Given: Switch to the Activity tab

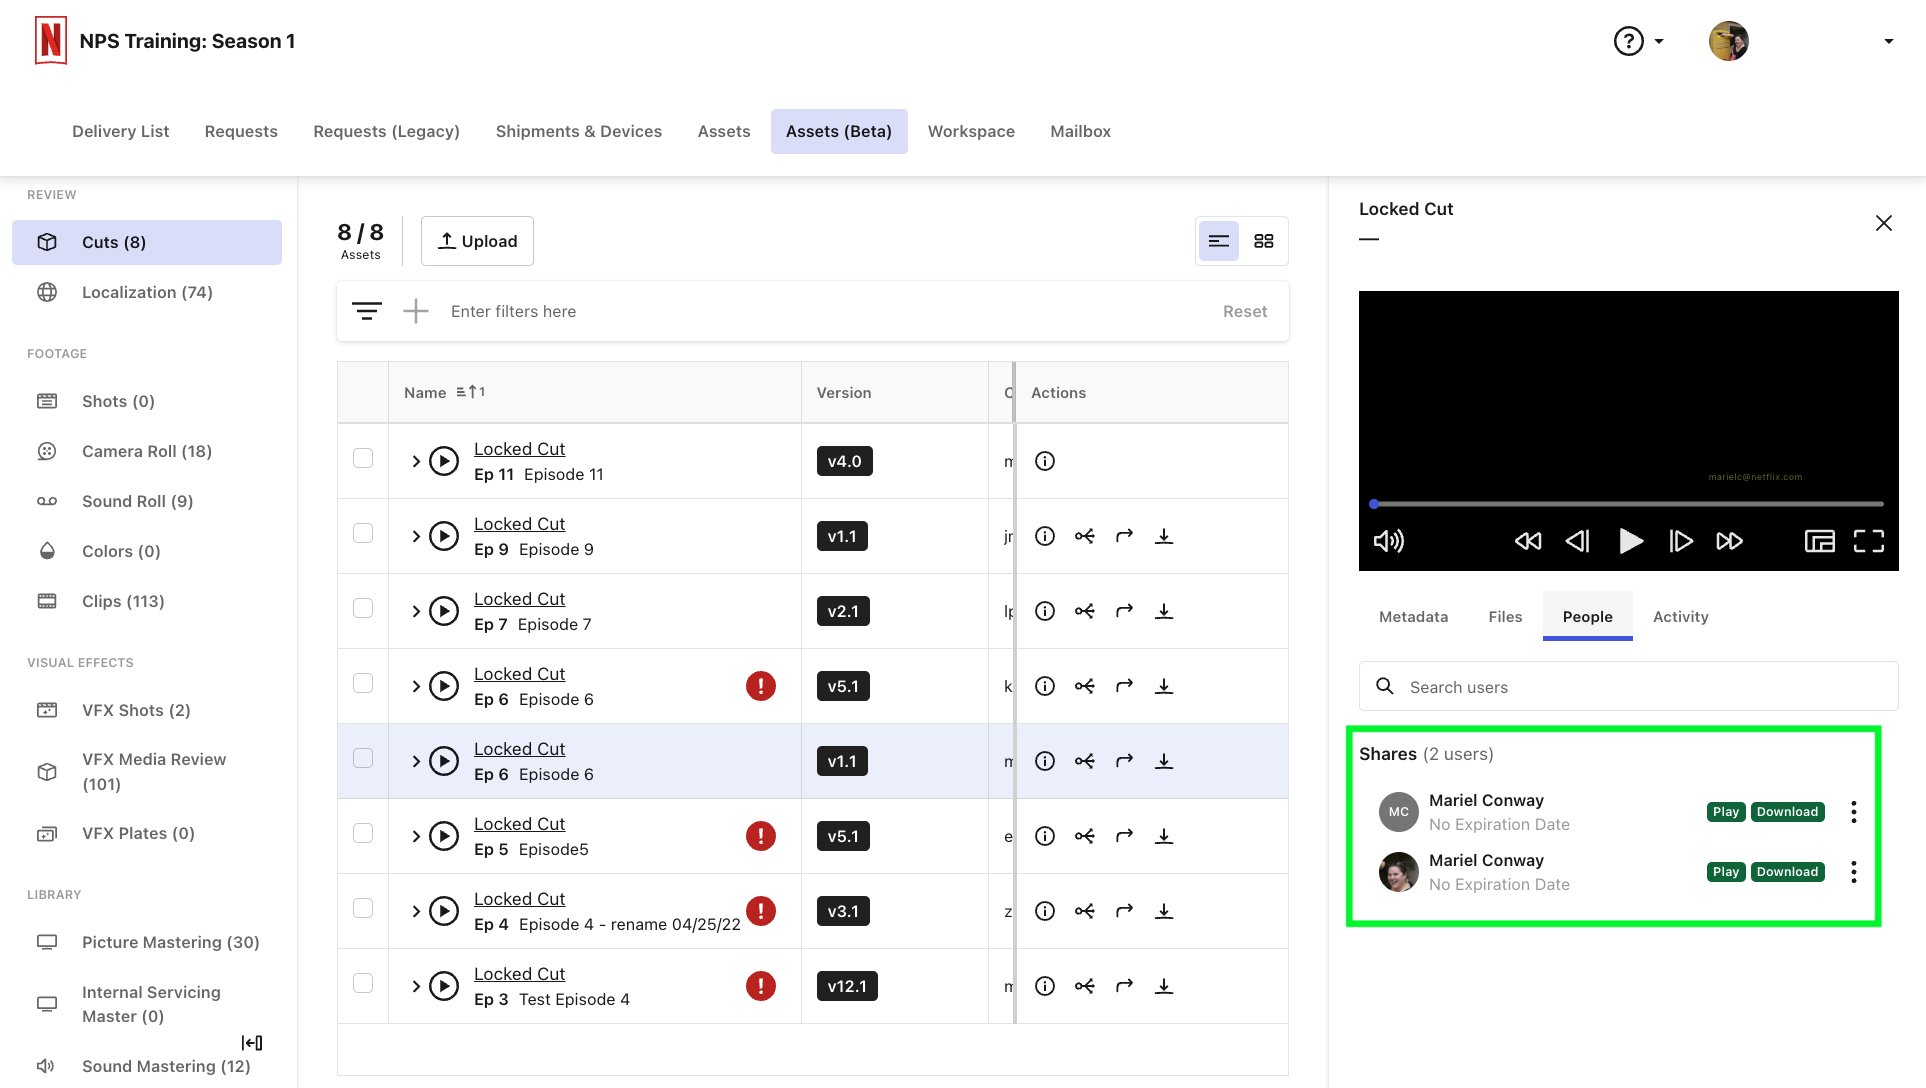Looking at the screenshot, I should pos(1680,616).
